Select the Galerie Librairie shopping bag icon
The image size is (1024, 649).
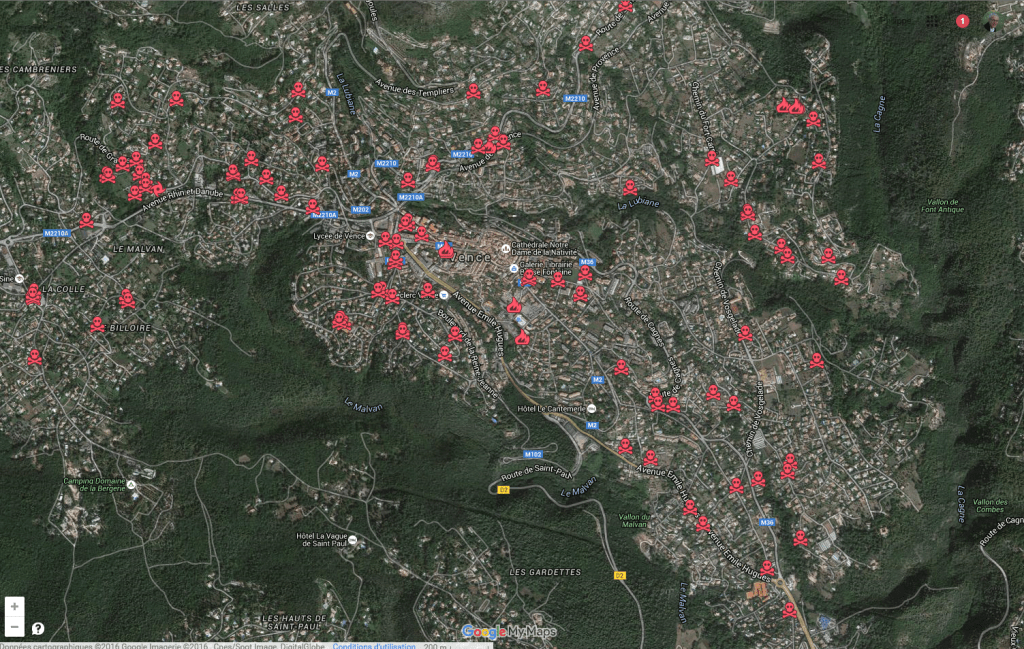tap(513, 269)
